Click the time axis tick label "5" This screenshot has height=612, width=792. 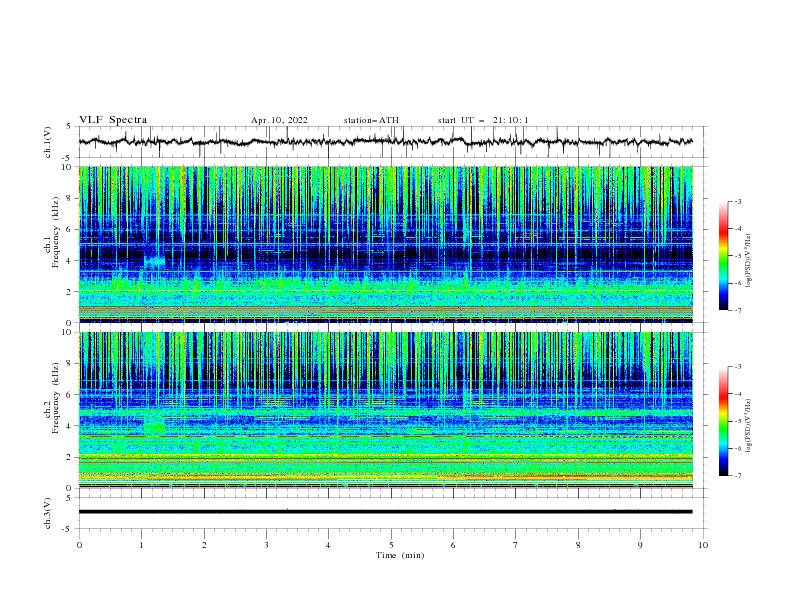391,545
